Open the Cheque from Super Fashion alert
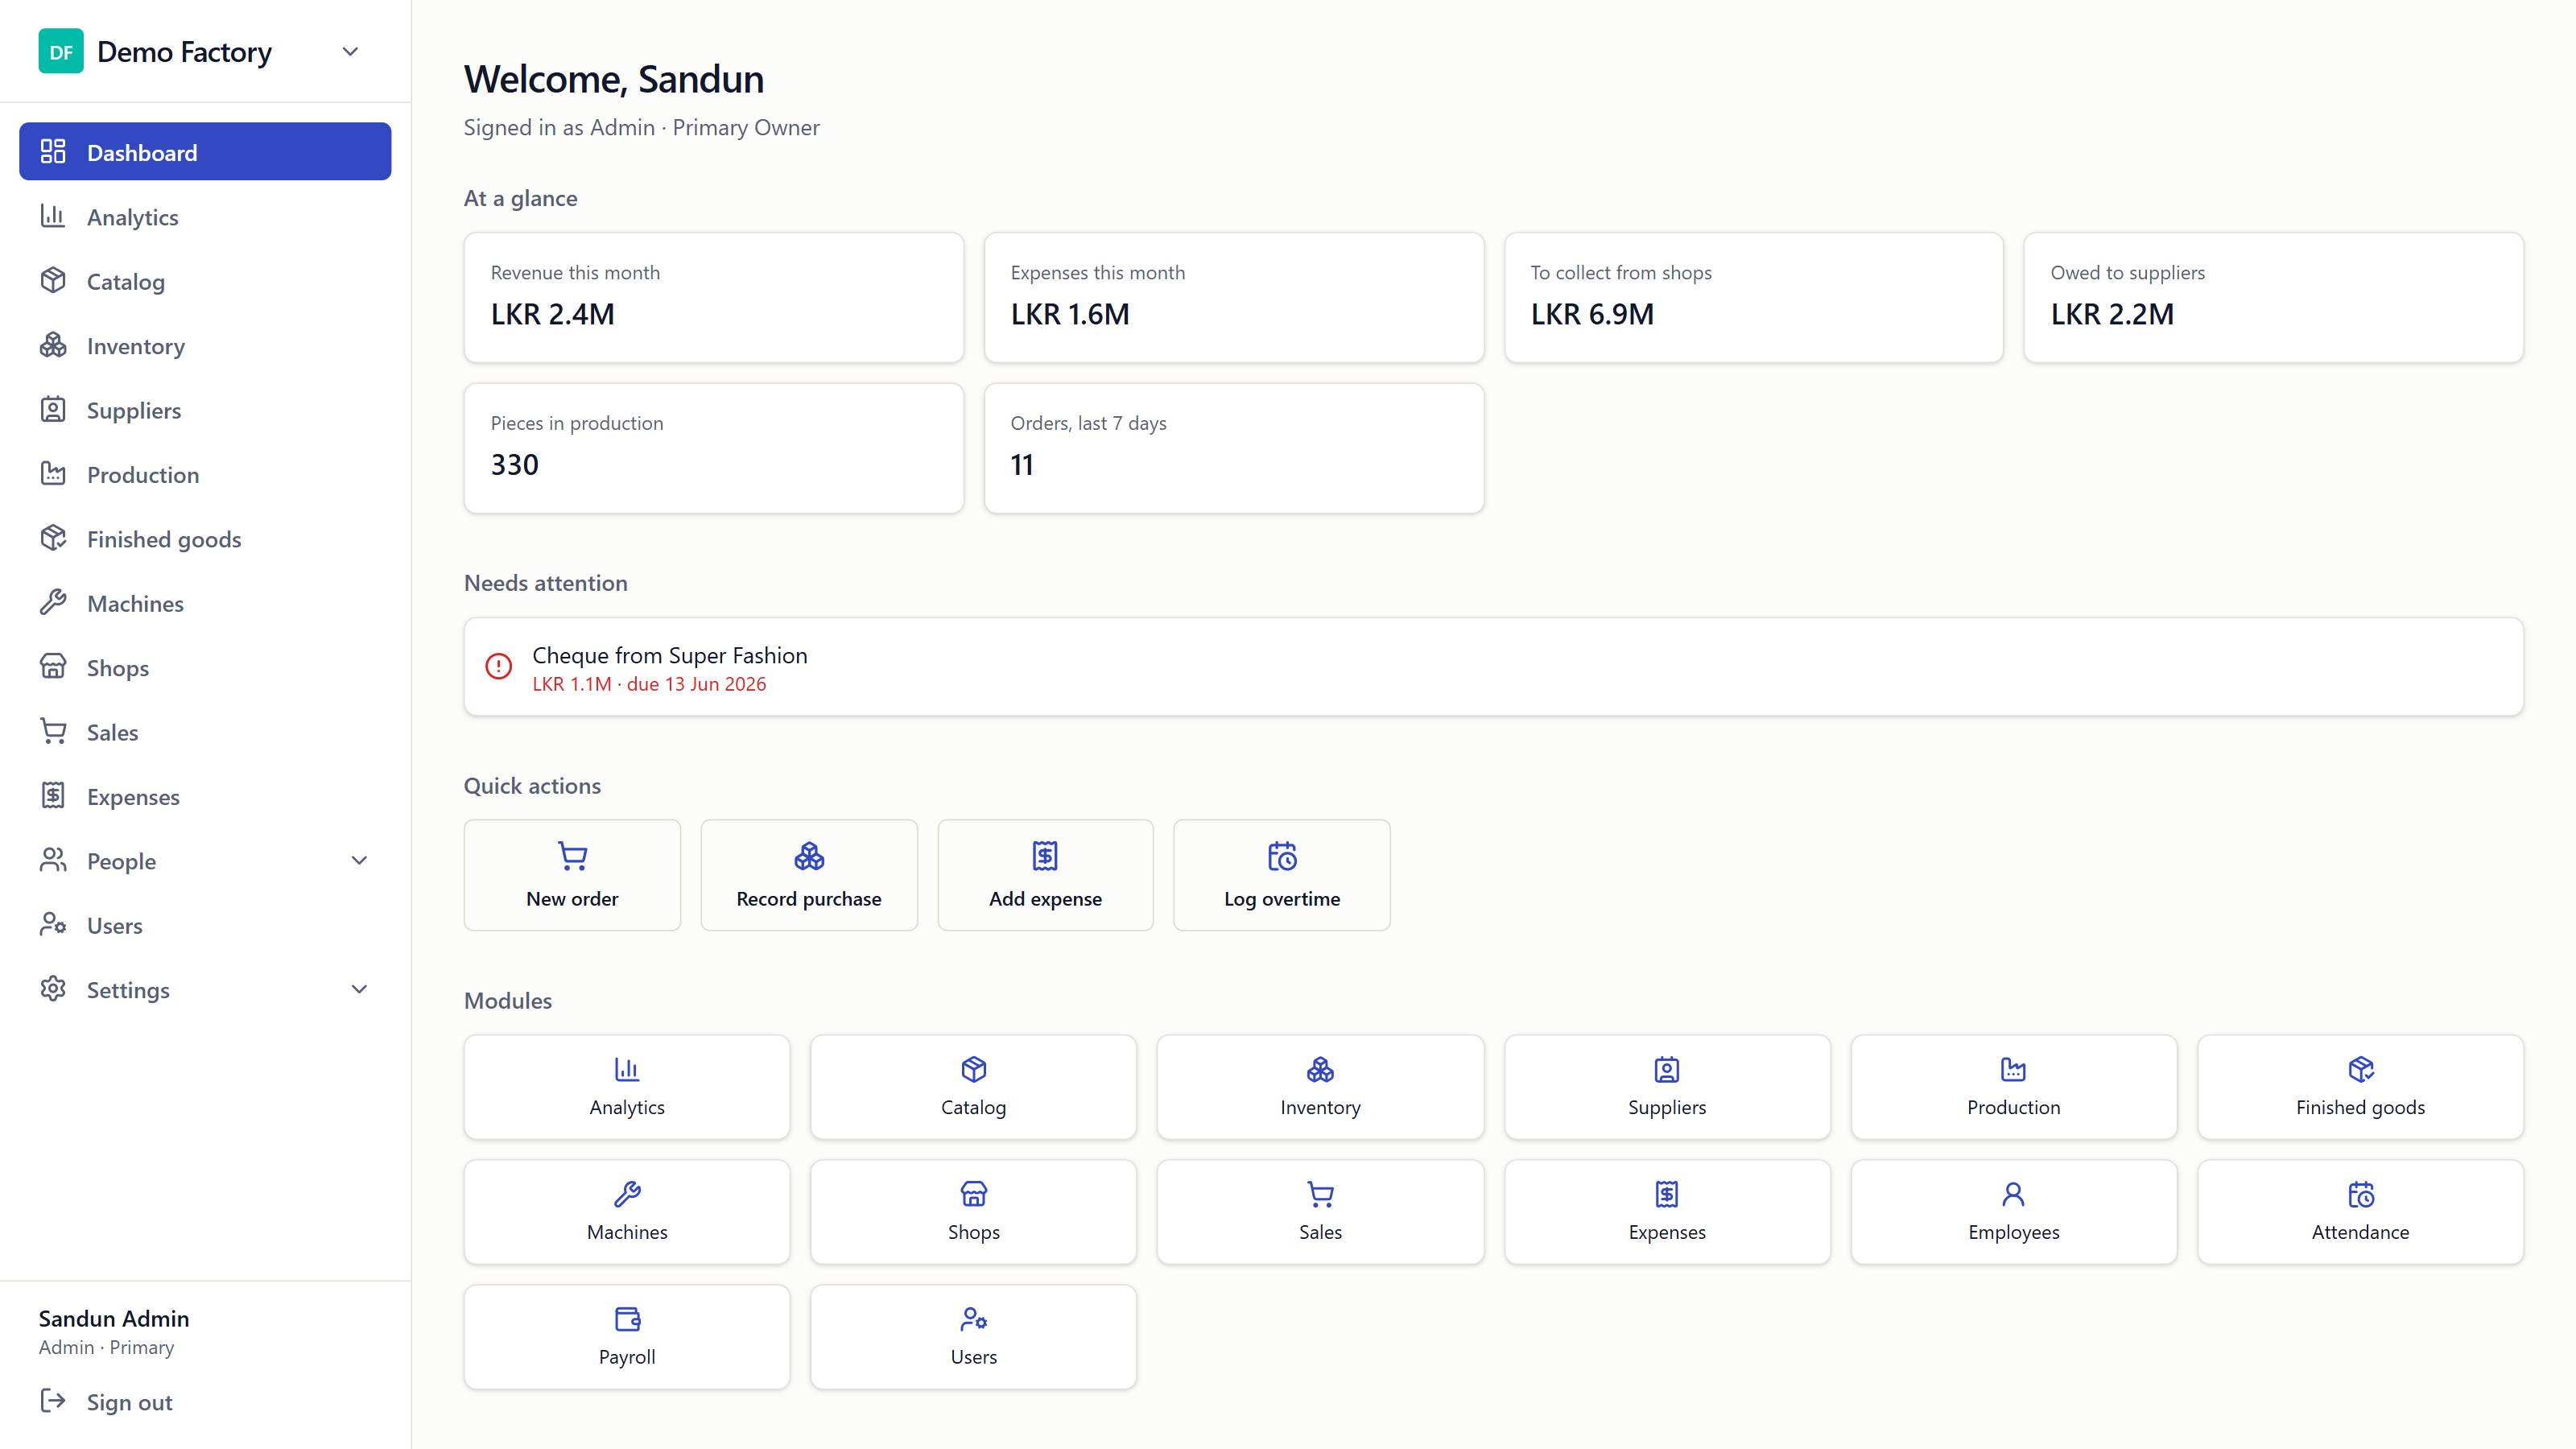Viewport: 2576px width, 1449px height. coord(1493,666)
